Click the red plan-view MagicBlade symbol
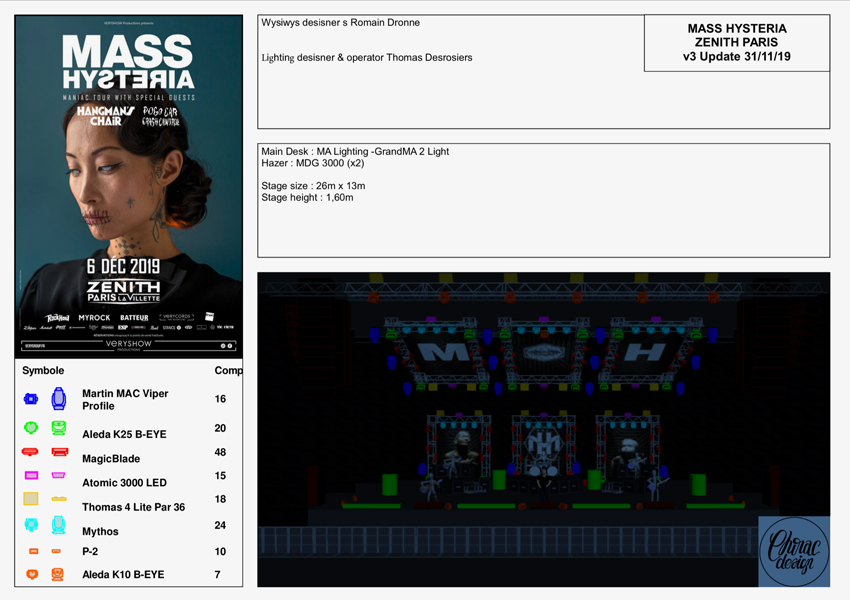850x600 pixels. pyautogui.click(x=30, y=451)
